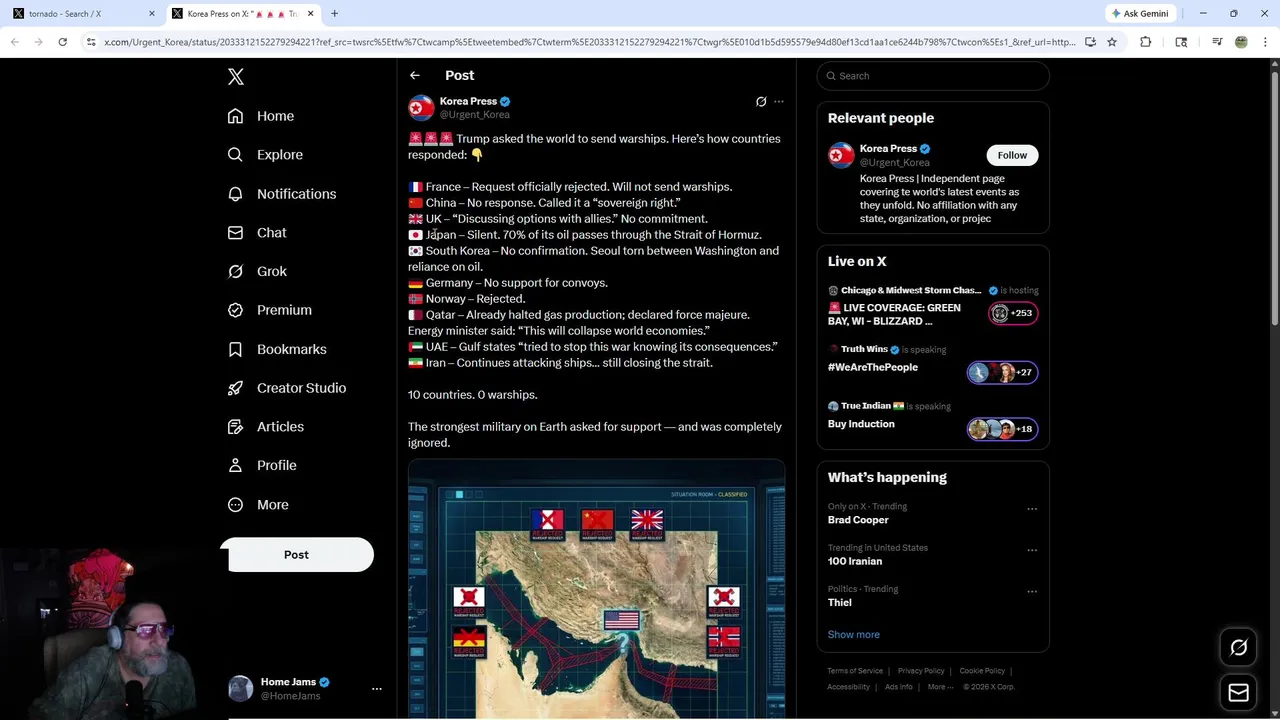This screenshot has width=1280, height=720.
Task: Click the X logo in the sidebar
Action: (236, 77)
